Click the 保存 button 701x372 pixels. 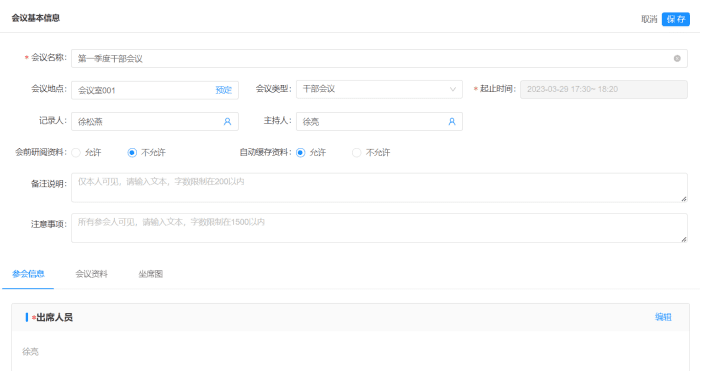[x=676, y=19]
